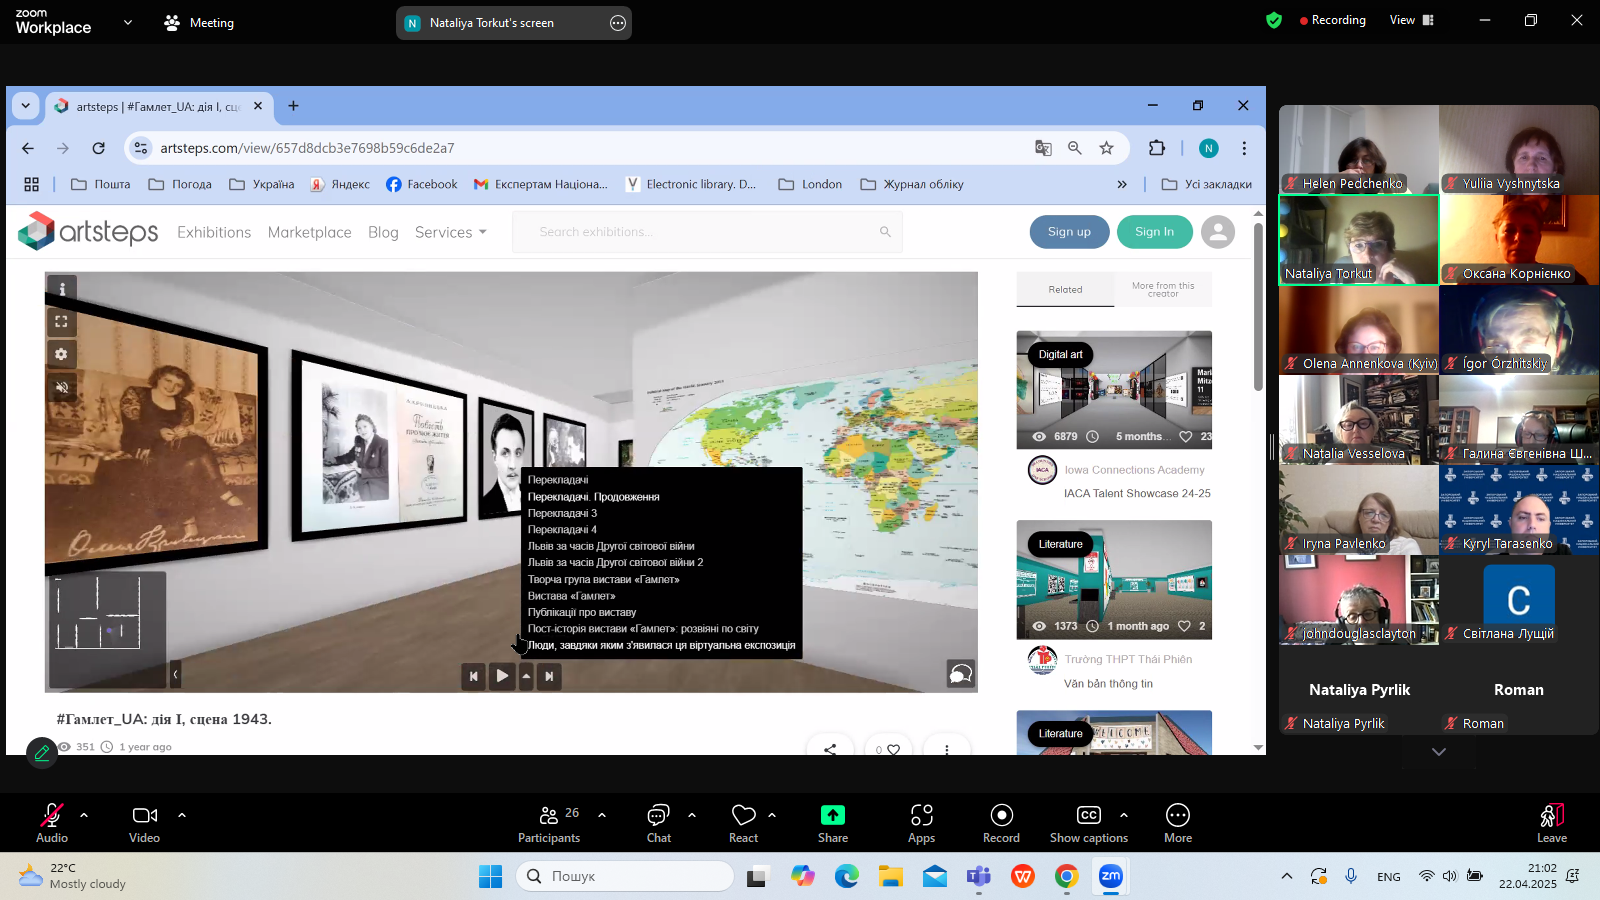Select 'Виставка «Гамлет»' from the tour list

click(571, 596)
